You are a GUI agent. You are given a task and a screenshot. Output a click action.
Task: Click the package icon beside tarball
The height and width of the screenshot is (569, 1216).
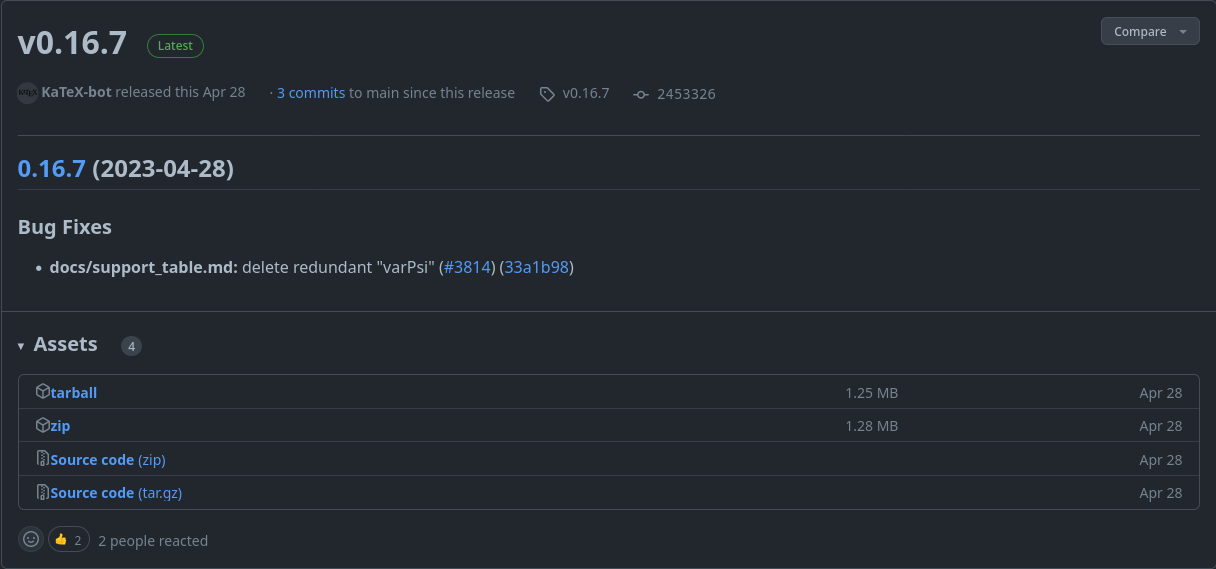pos(43,391)
